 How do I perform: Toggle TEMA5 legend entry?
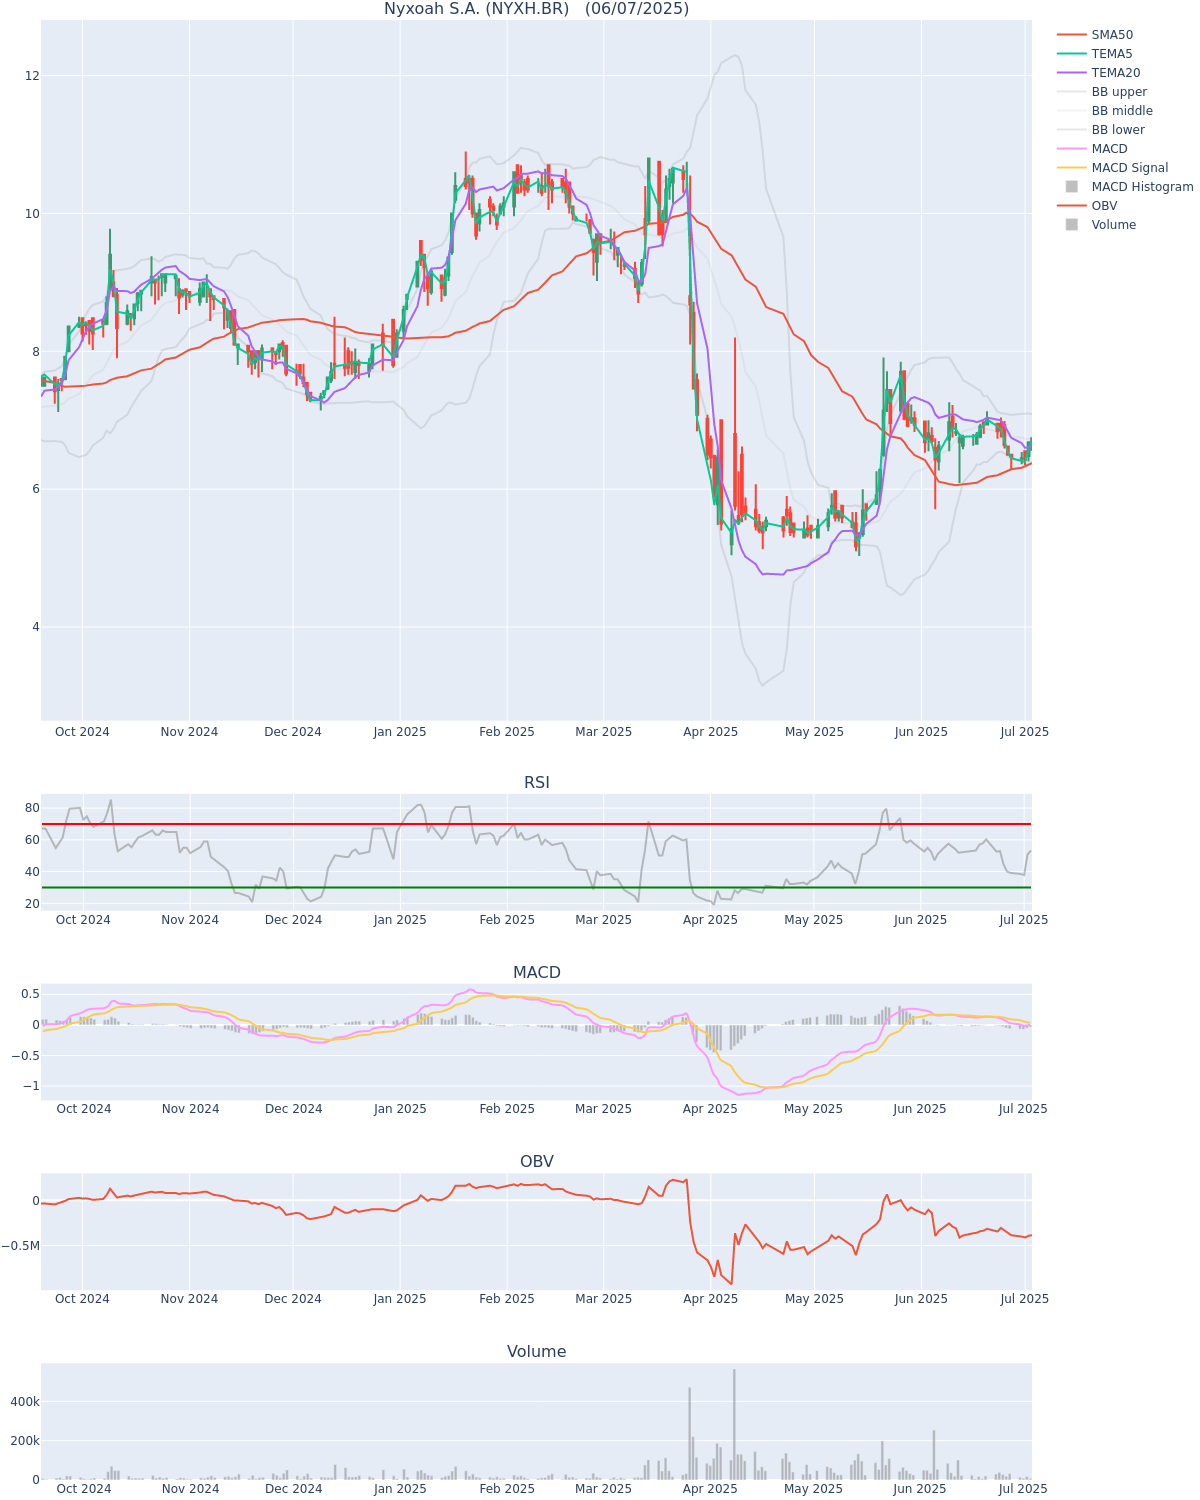point(1095,54)
